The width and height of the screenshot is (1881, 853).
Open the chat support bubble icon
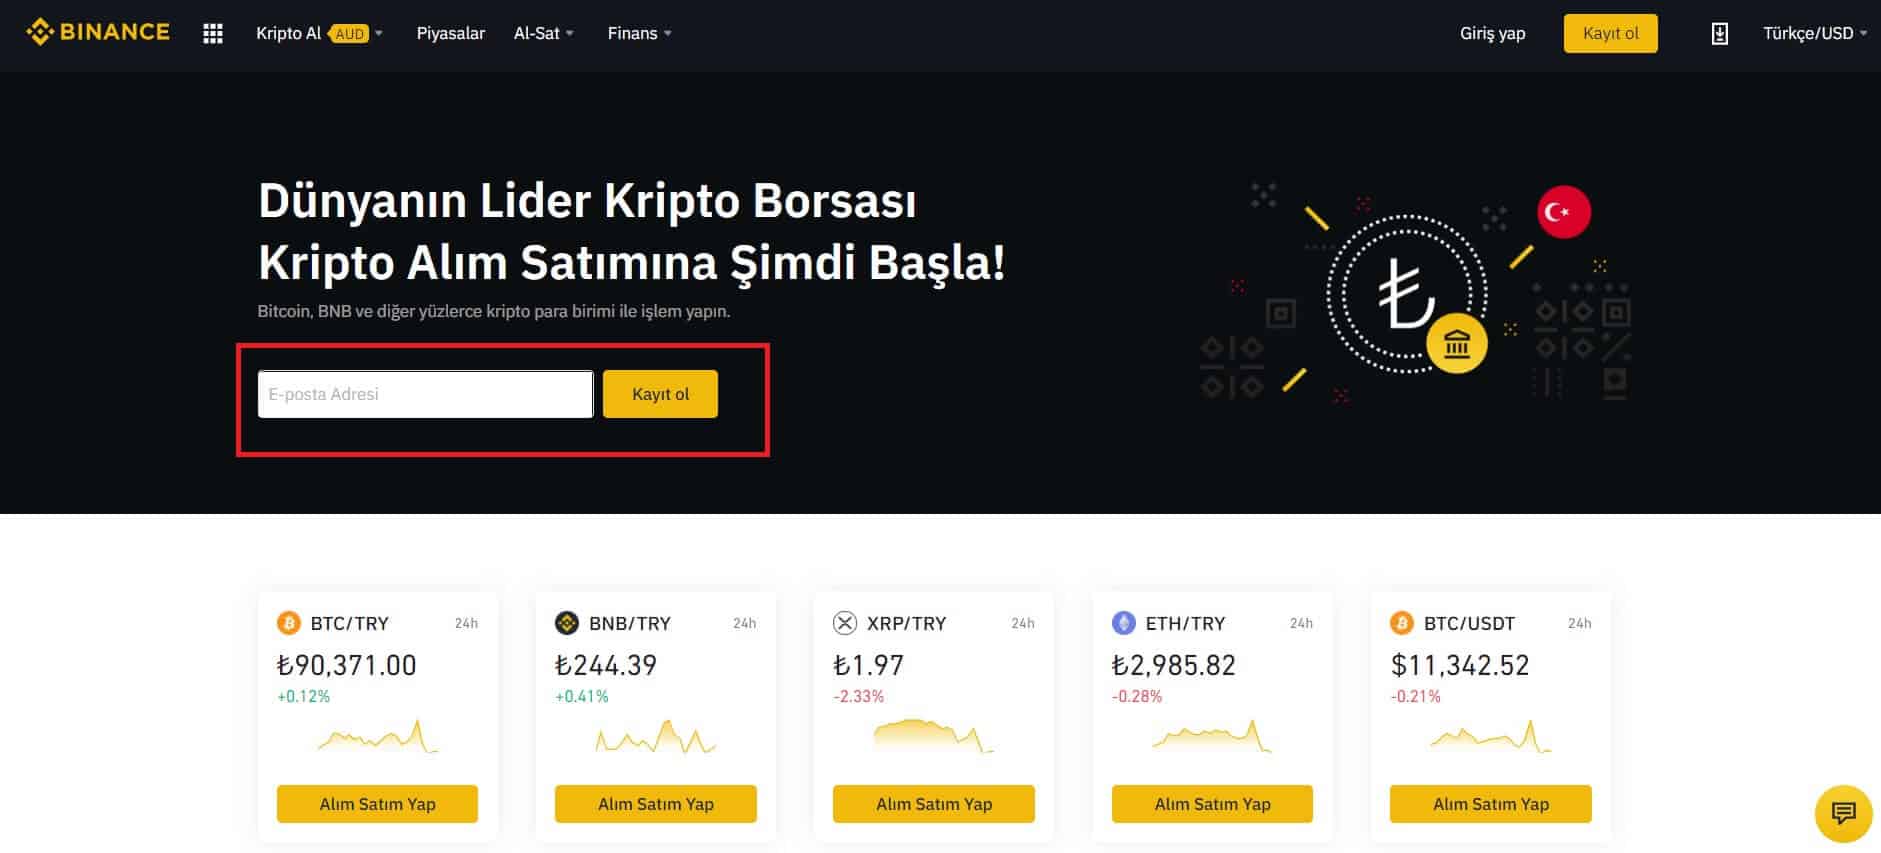(x=1843, y=813)
